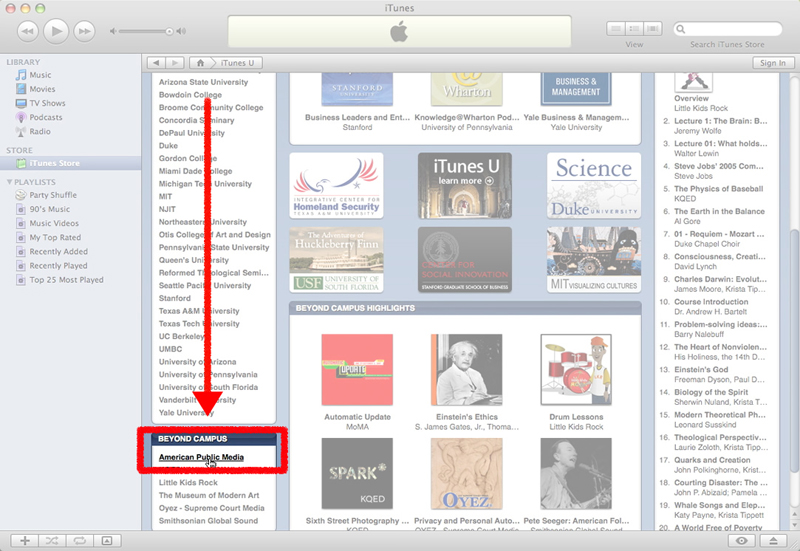Open Center for Social Innovation banner
800x551 pixels.
tap(465, 260)
